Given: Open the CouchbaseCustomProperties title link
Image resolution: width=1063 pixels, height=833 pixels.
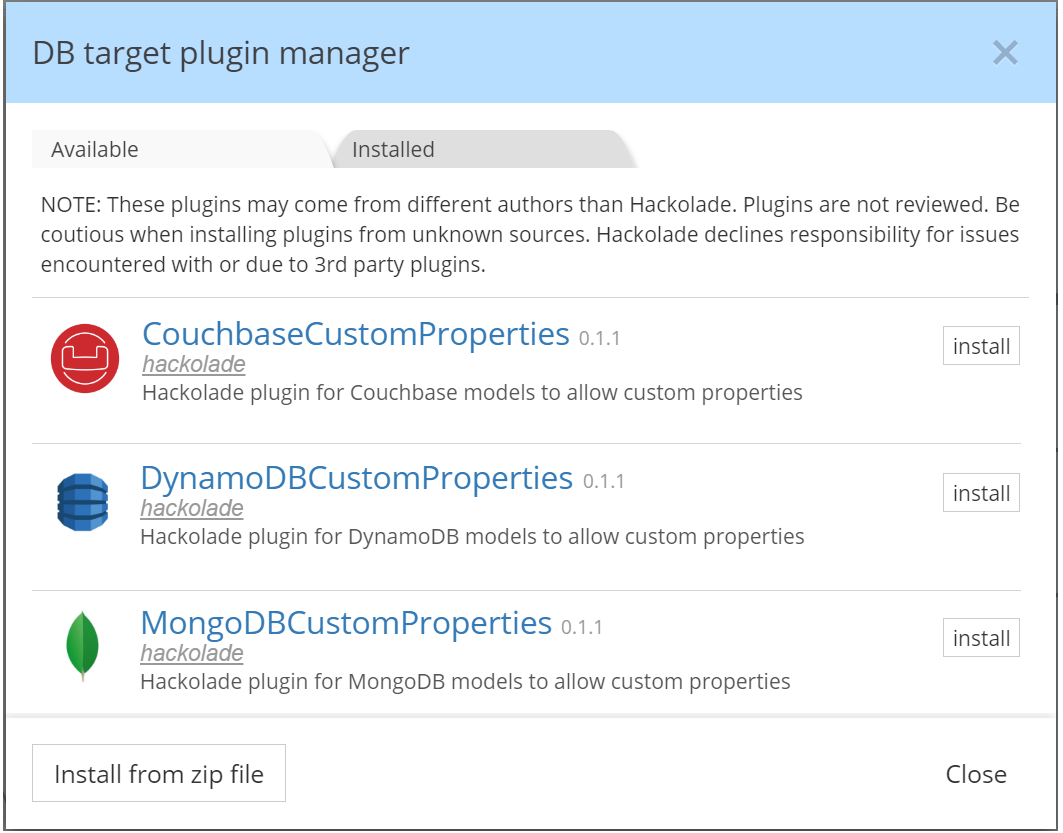Looking at the screenshot, I should tap(356, 334).
